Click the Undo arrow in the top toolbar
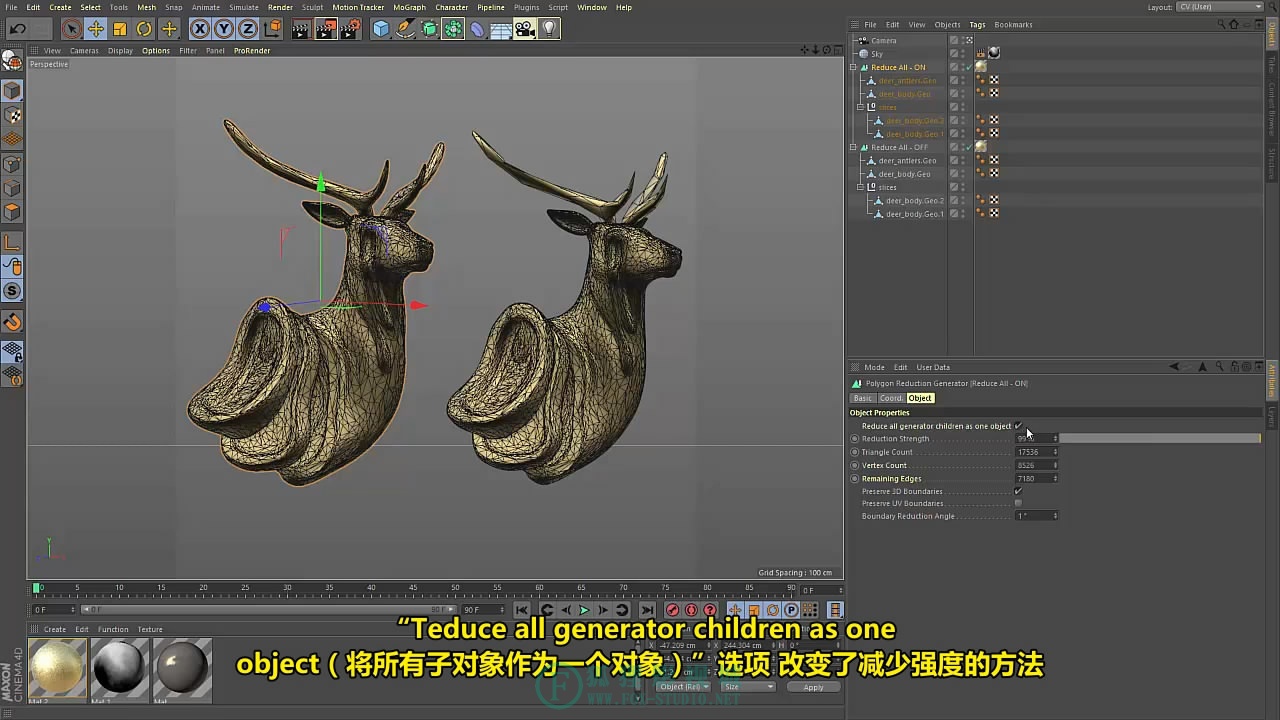Screen dimensions: 1280x720 [x=18, y=29]
